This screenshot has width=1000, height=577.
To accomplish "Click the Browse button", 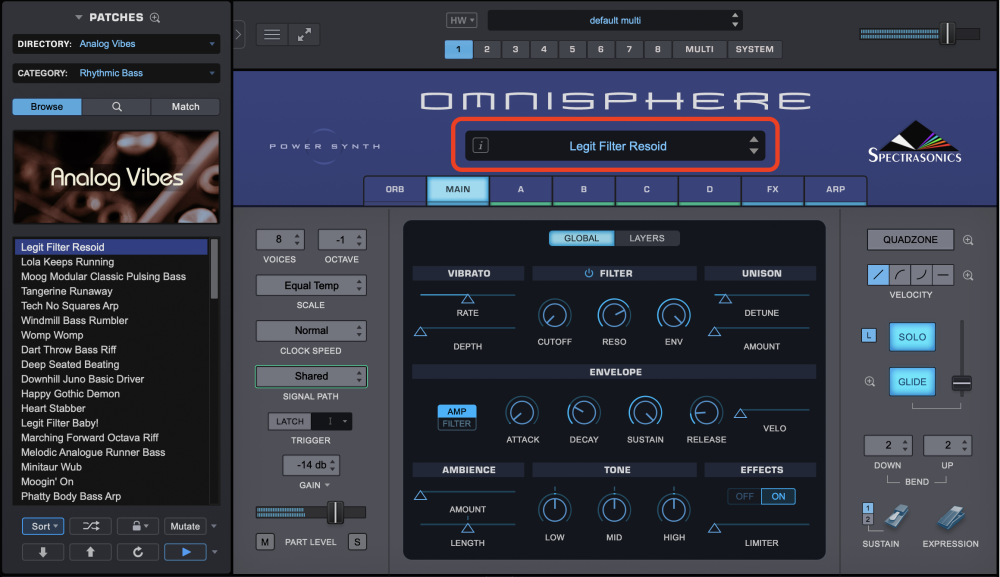I will pos(47,106).
